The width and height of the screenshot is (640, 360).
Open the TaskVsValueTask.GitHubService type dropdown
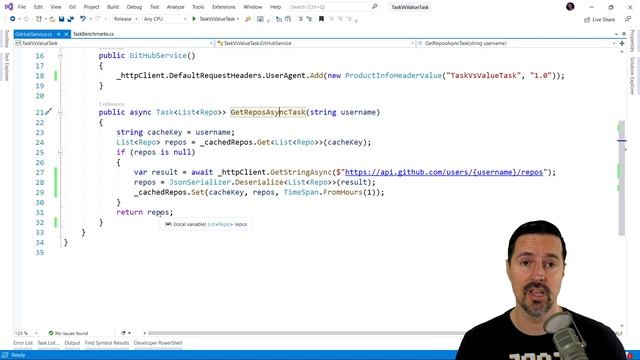tap(315, 43)
